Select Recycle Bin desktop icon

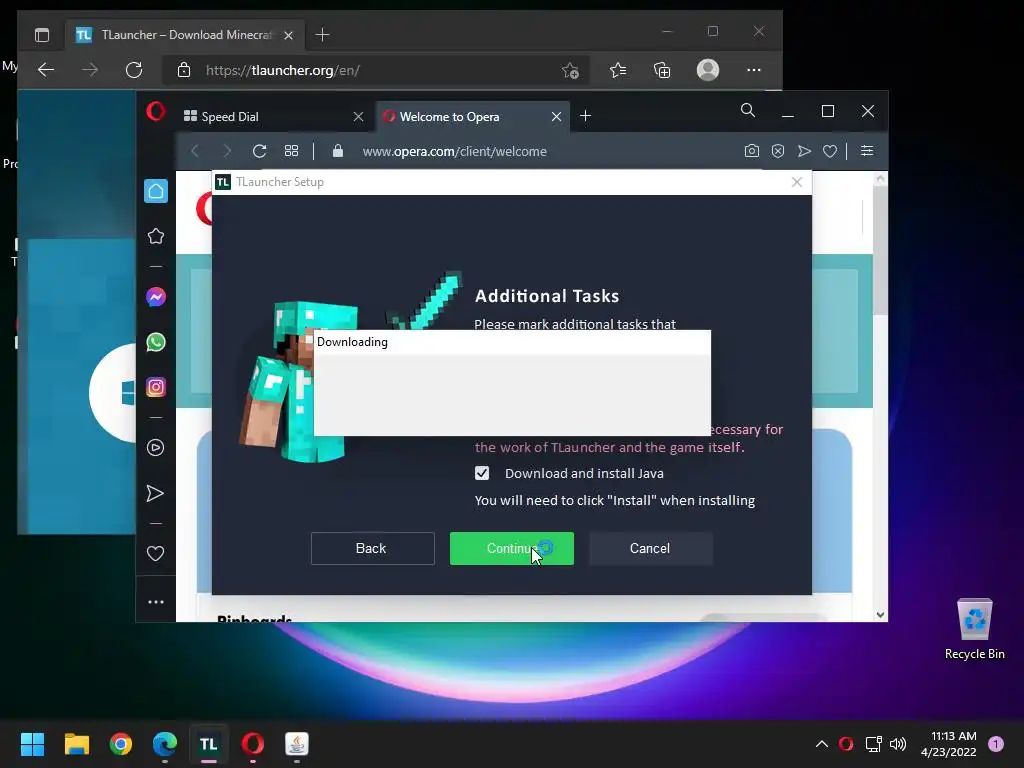tap(974, 630)
